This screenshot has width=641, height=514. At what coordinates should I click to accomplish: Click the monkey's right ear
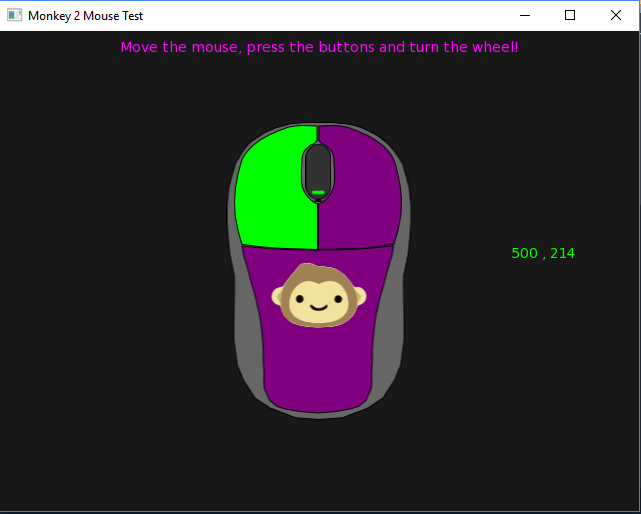tap(359, 296)
